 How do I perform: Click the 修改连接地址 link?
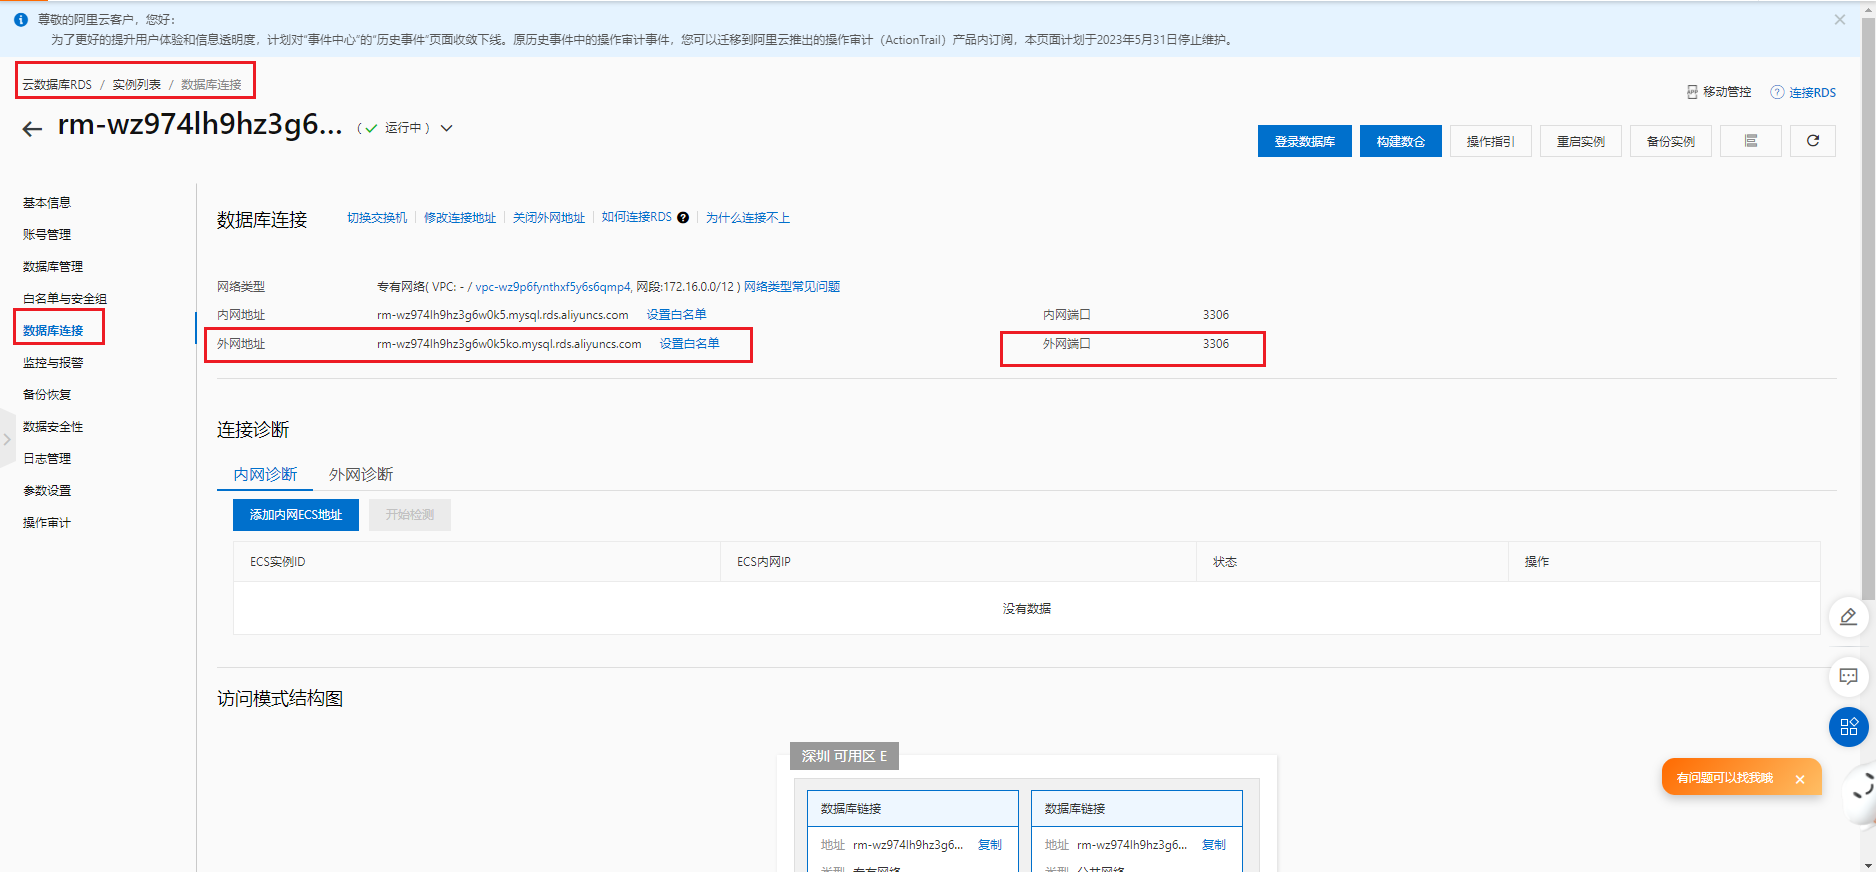[460, 217]
